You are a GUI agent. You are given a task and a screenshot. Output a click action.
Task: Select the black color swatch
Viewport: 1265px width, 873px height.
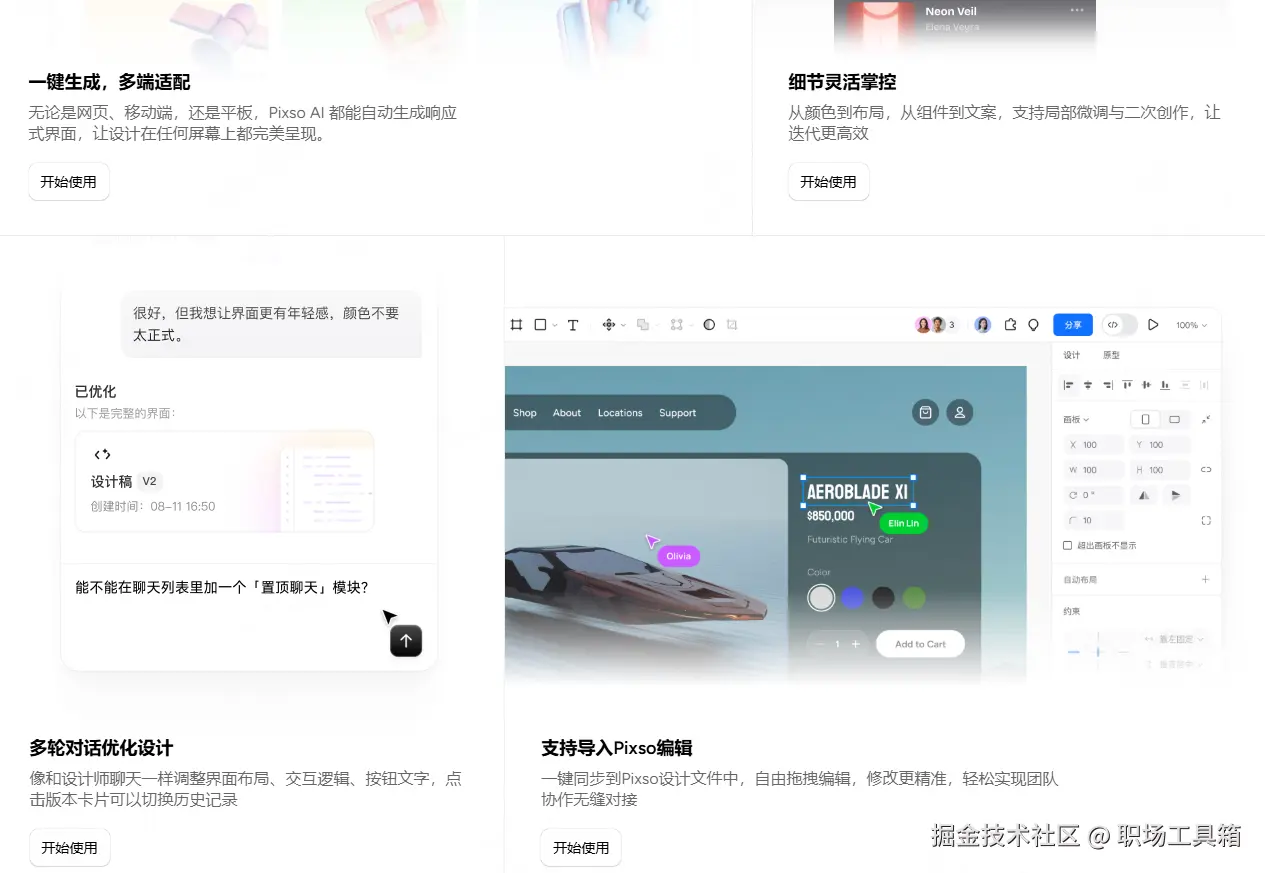tap(883, 597)
